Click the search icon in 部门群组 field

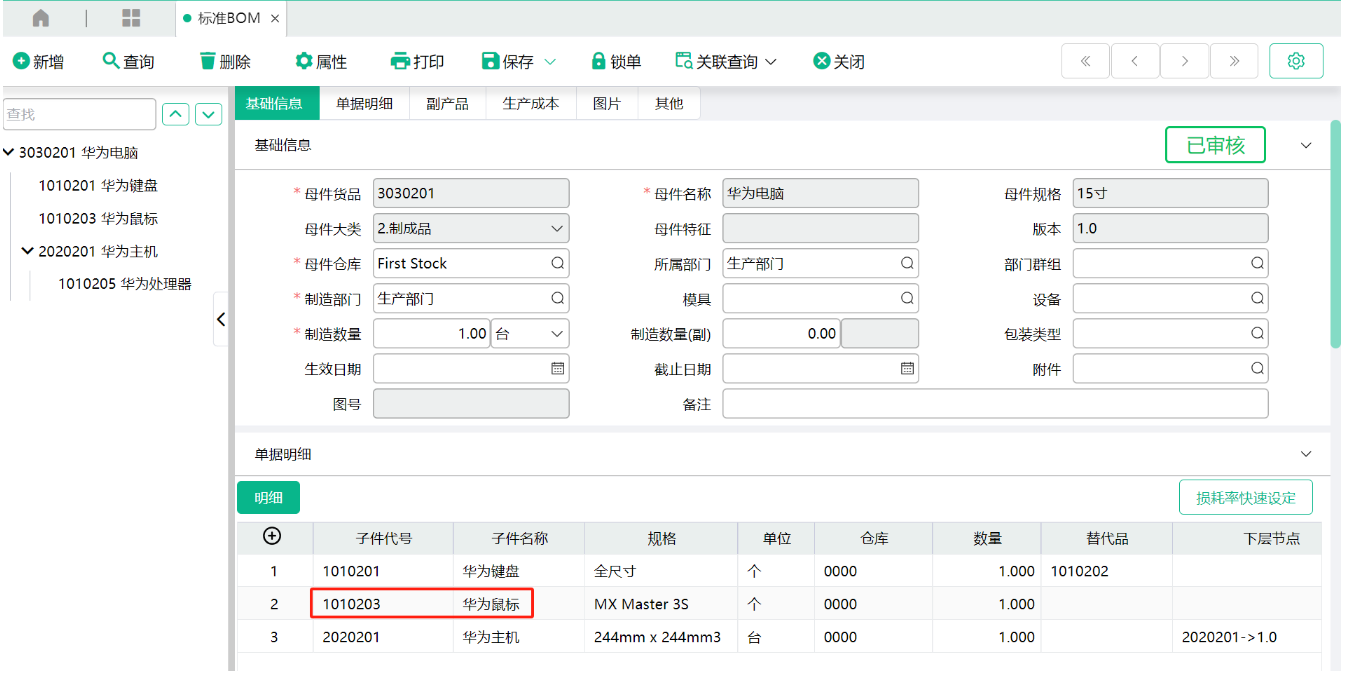tap(1257, 264)
